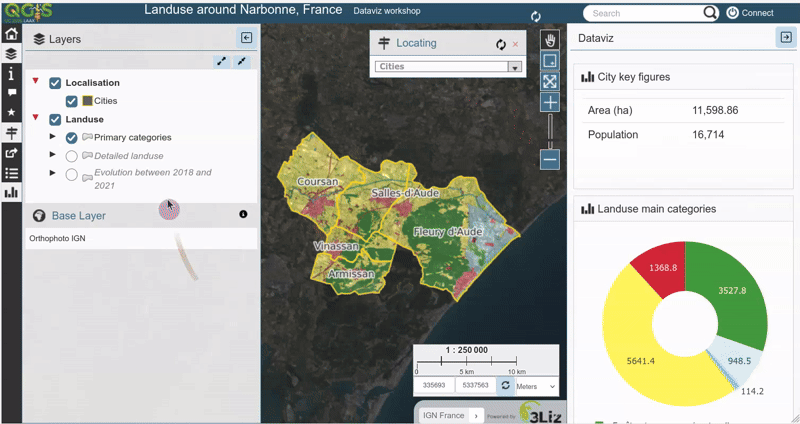This screenshot has height=424, width=800.
Task: Open the bookmarks star icon in sidebar
Action: 11,112
